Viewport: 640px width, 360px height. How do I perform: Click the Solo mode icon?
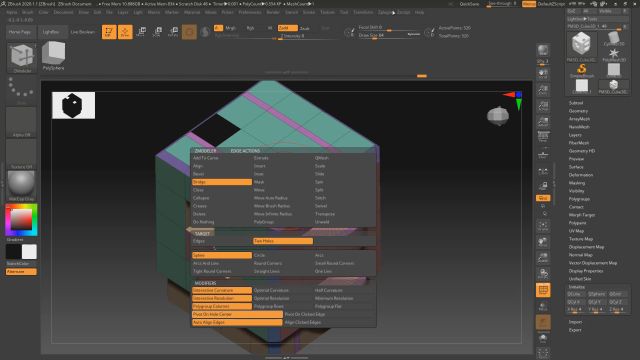pos(543,338)
